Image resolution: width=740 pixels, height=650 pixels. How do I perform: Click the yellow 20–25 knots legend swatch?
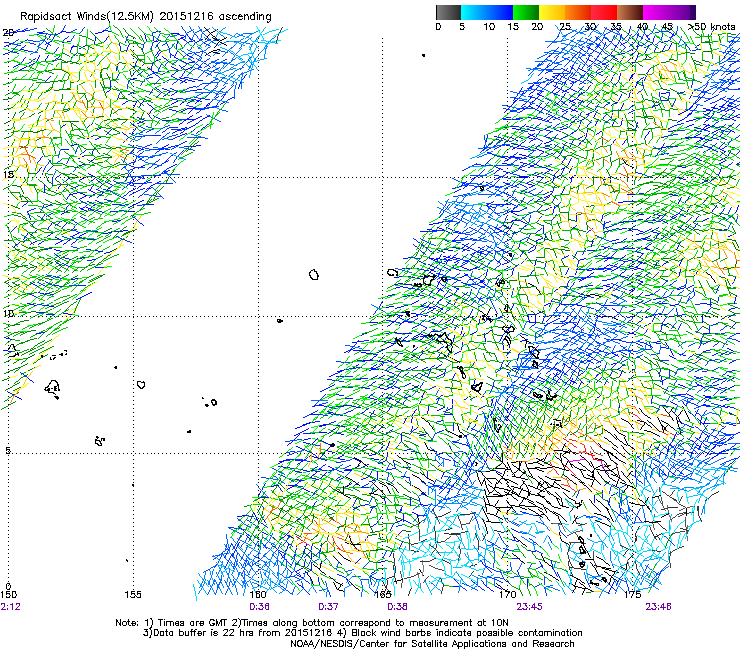click(552, 12)
